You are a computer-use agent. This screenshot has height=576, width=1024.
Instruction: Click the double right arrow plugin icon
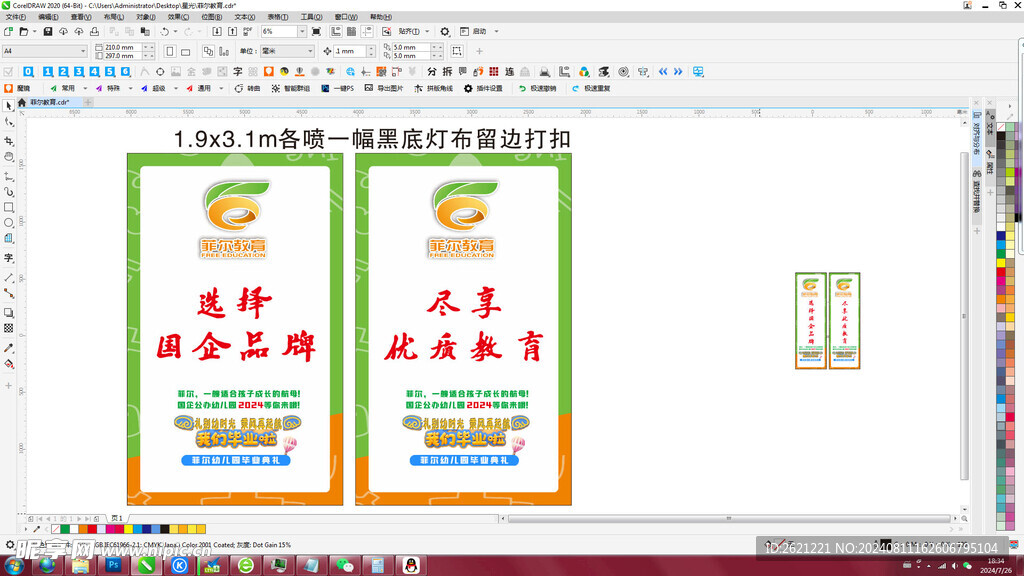coord(678,71)
